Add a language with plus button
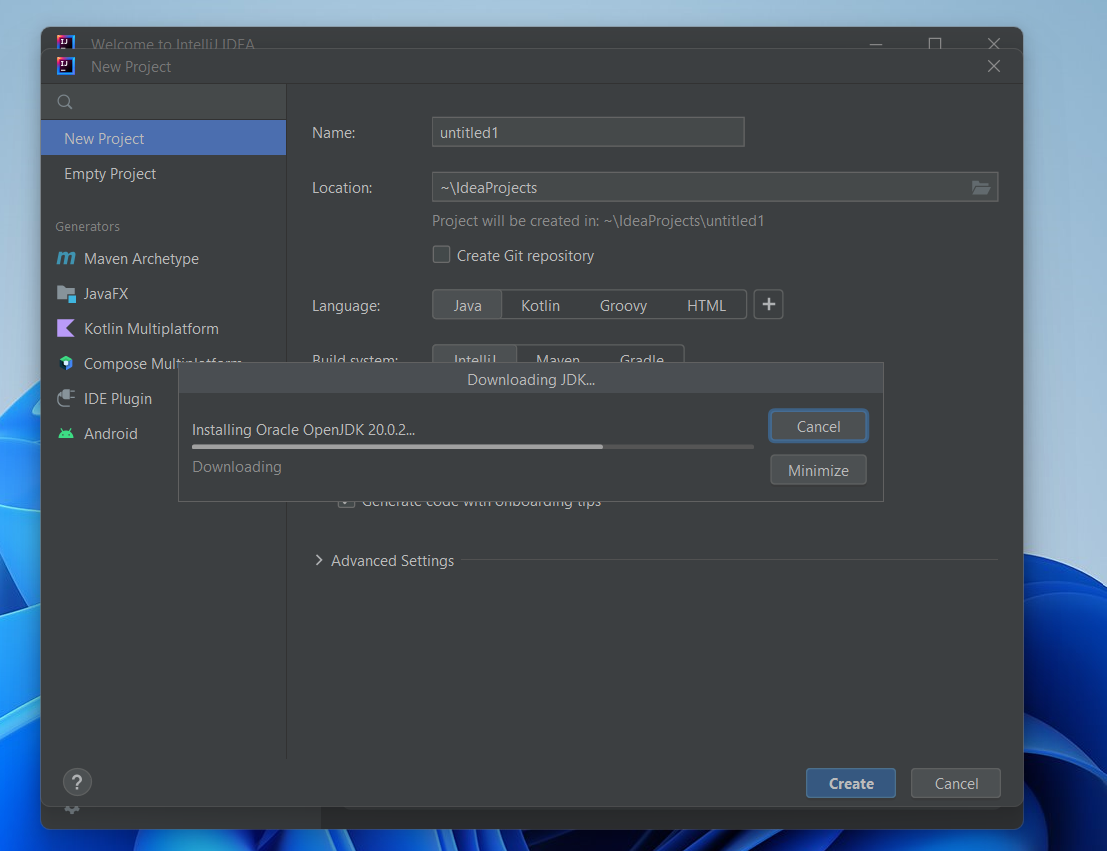The width and height of the screenshot is (1107, 851). coord(769,304)
